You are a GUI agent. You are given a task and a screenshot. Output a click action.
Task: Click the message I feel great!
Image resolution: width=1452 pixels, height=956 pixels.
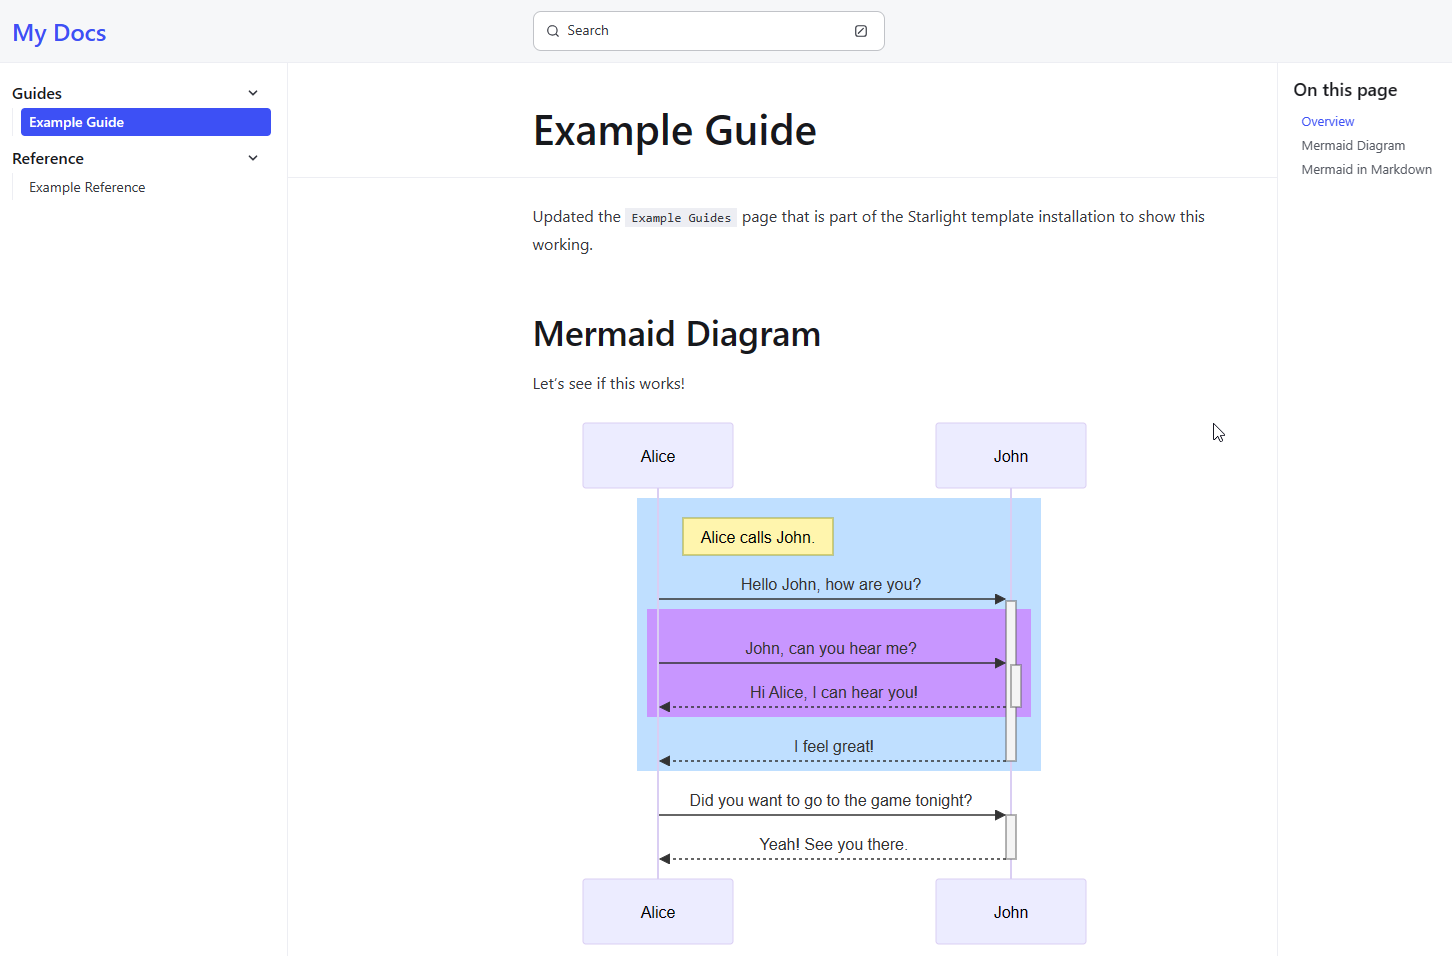[834, 746]
